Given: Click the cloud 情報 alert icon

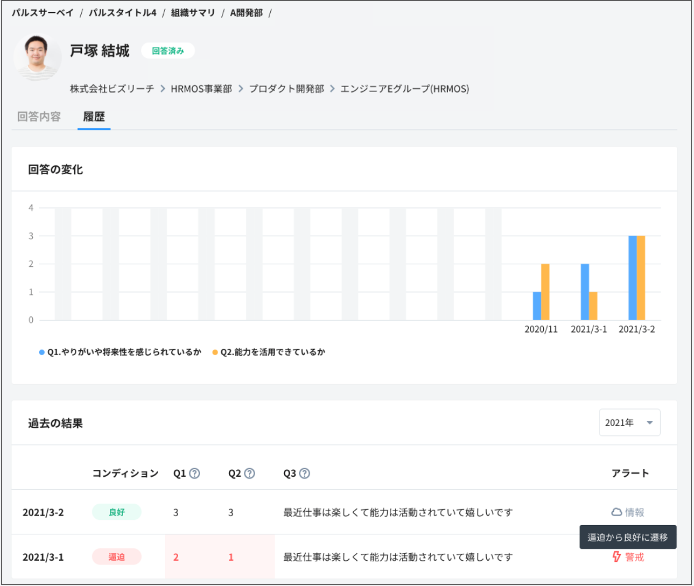Looking at the screenshot, I should tap(617, 512).
